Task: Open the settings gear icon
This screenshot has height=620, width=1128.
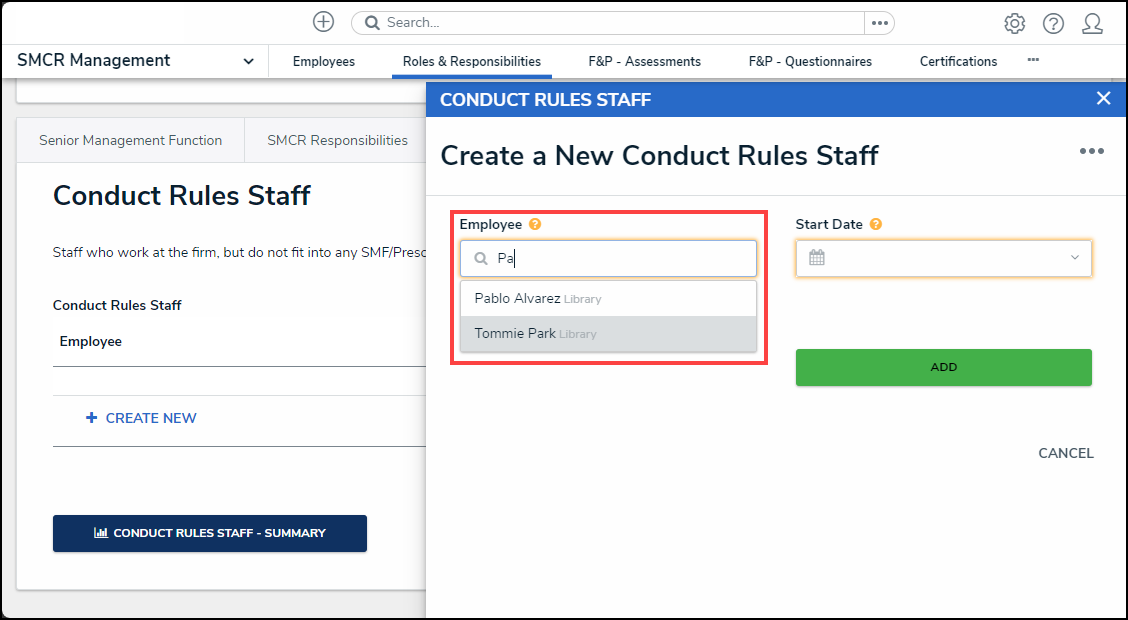Action: (1014, 23)
